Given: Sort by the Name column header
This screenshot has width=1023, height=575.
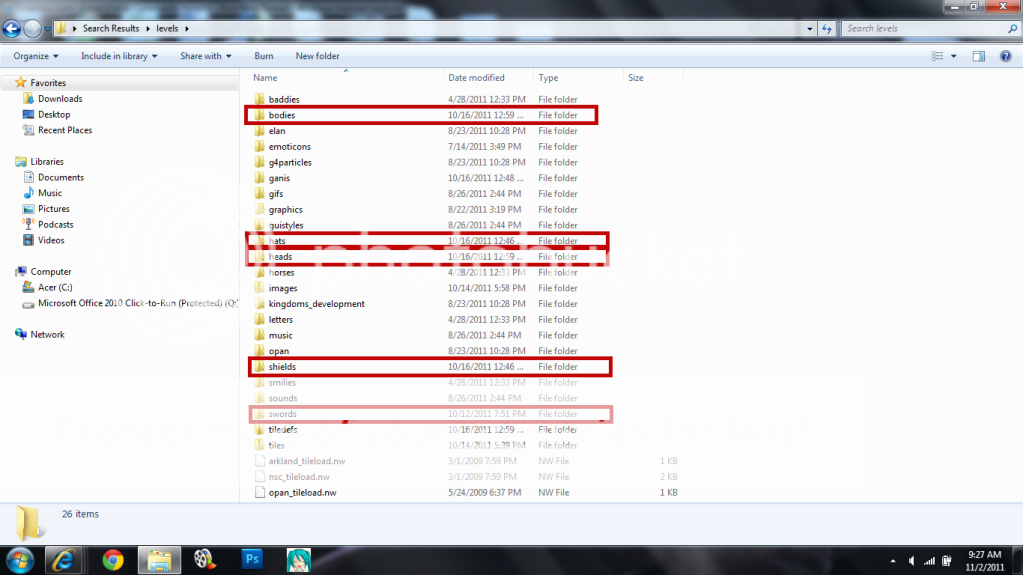Looking at the screenshot, I should (265, 77).
